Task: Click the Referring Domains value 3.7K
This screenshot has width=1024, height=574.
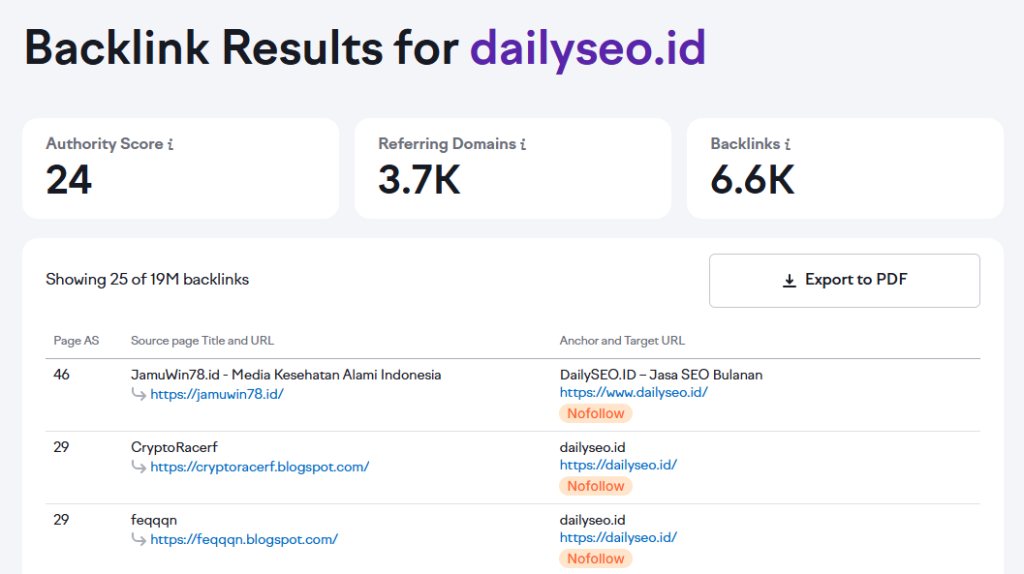Action: (x=419, y=180)
